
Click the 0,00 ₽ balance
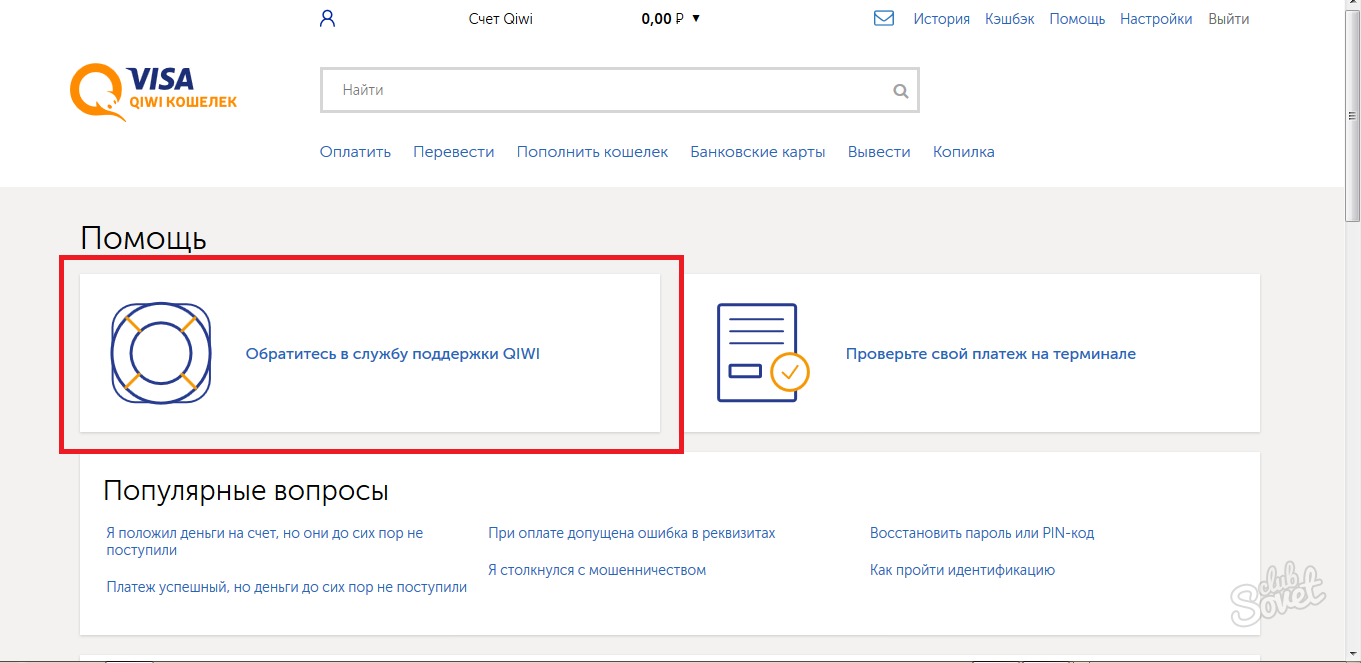click(x=663, y=19)
